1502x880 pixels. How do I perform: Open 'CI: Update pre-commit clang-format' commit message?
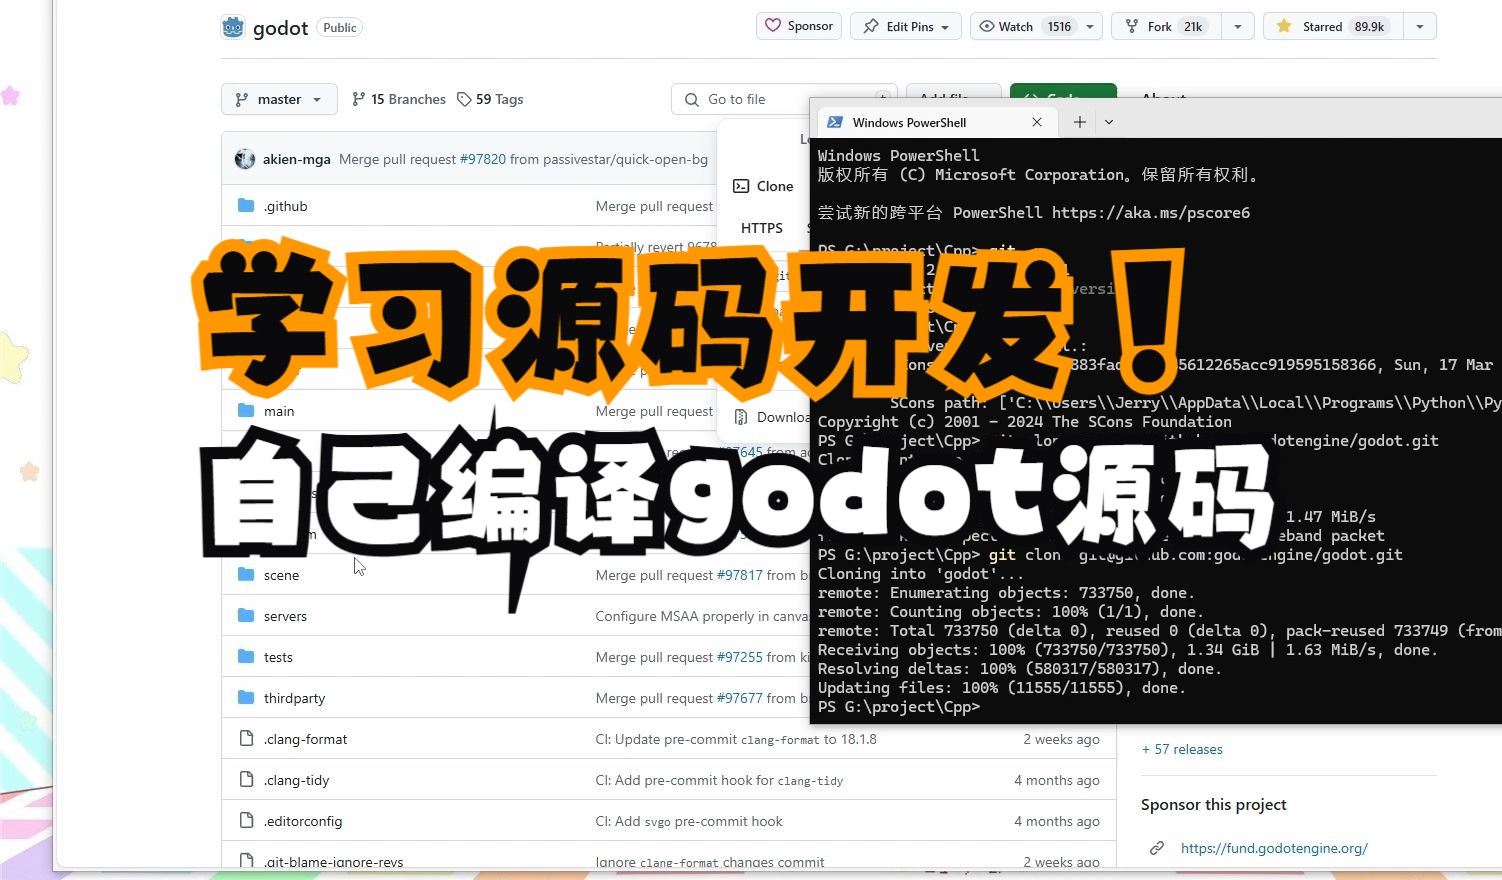click(736, 739)
